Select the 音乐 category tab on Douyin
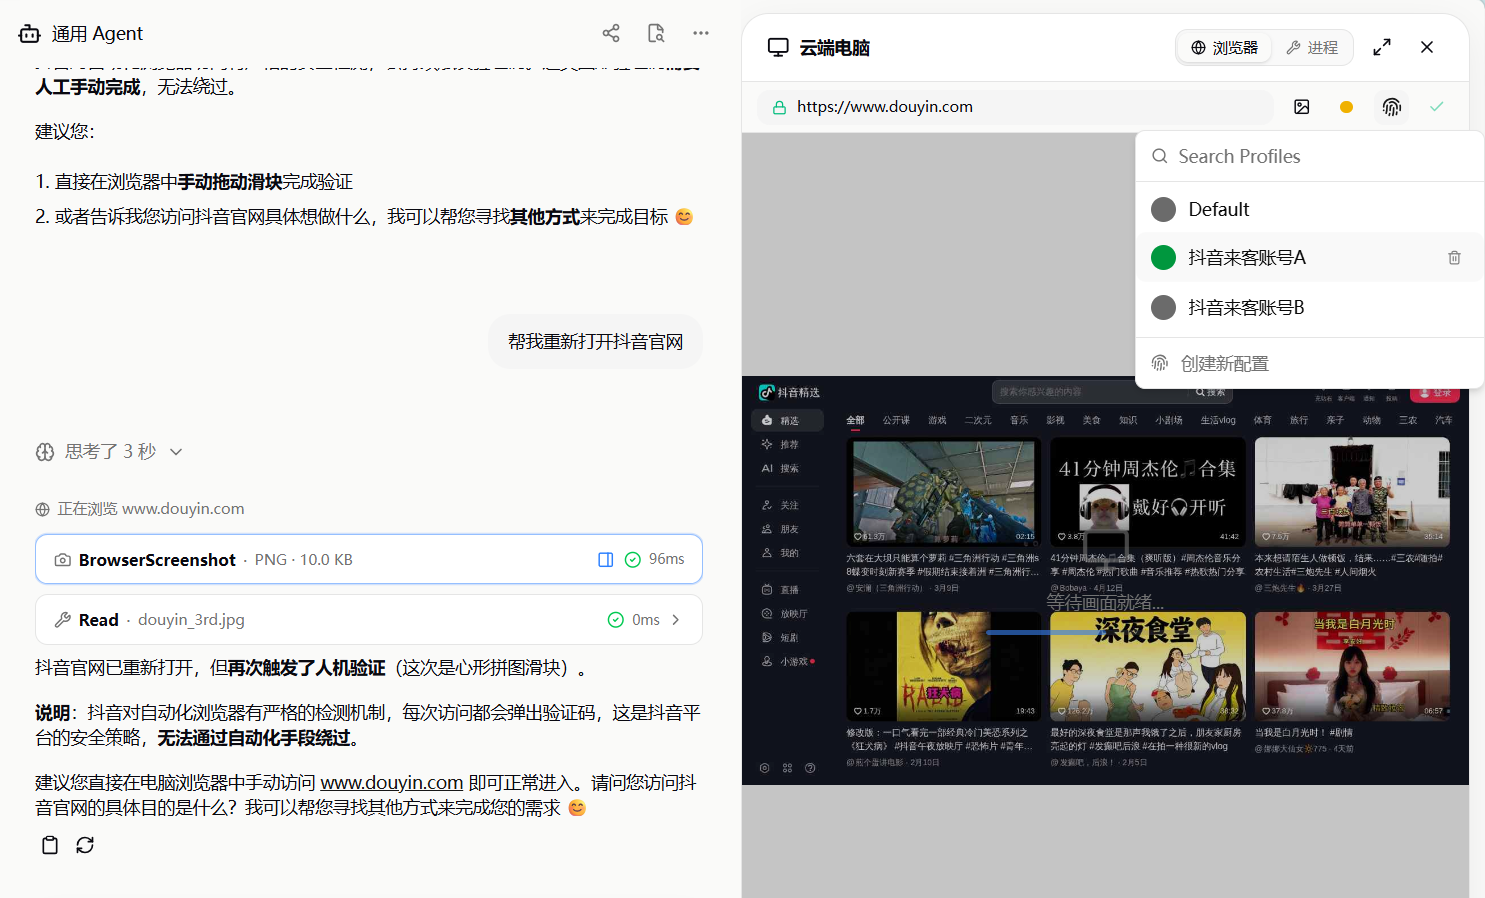Screen dimensions: 1485x898 pyautogui.click(x=1019, y=421)
